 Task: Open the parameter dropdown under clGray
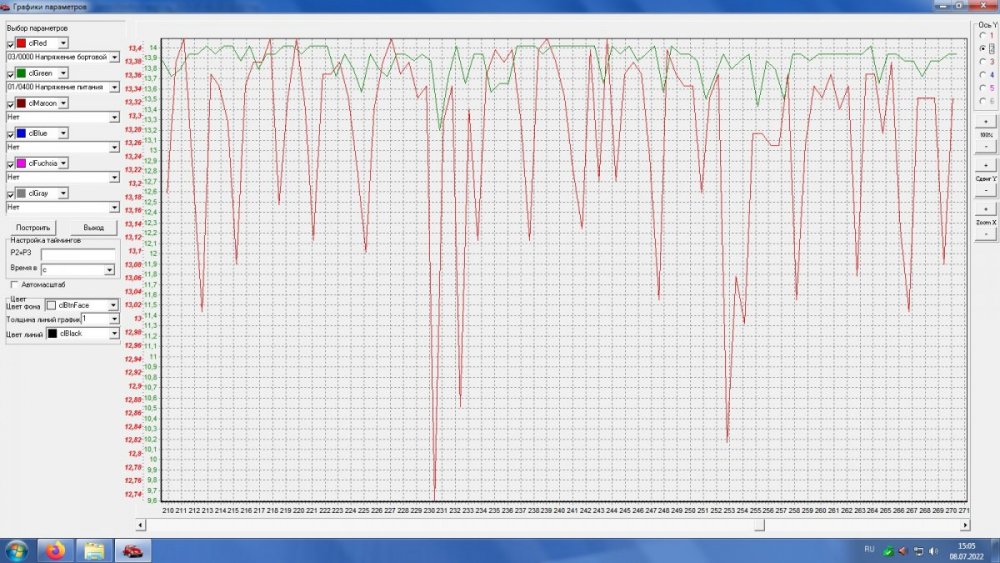[x=114, y=207]
